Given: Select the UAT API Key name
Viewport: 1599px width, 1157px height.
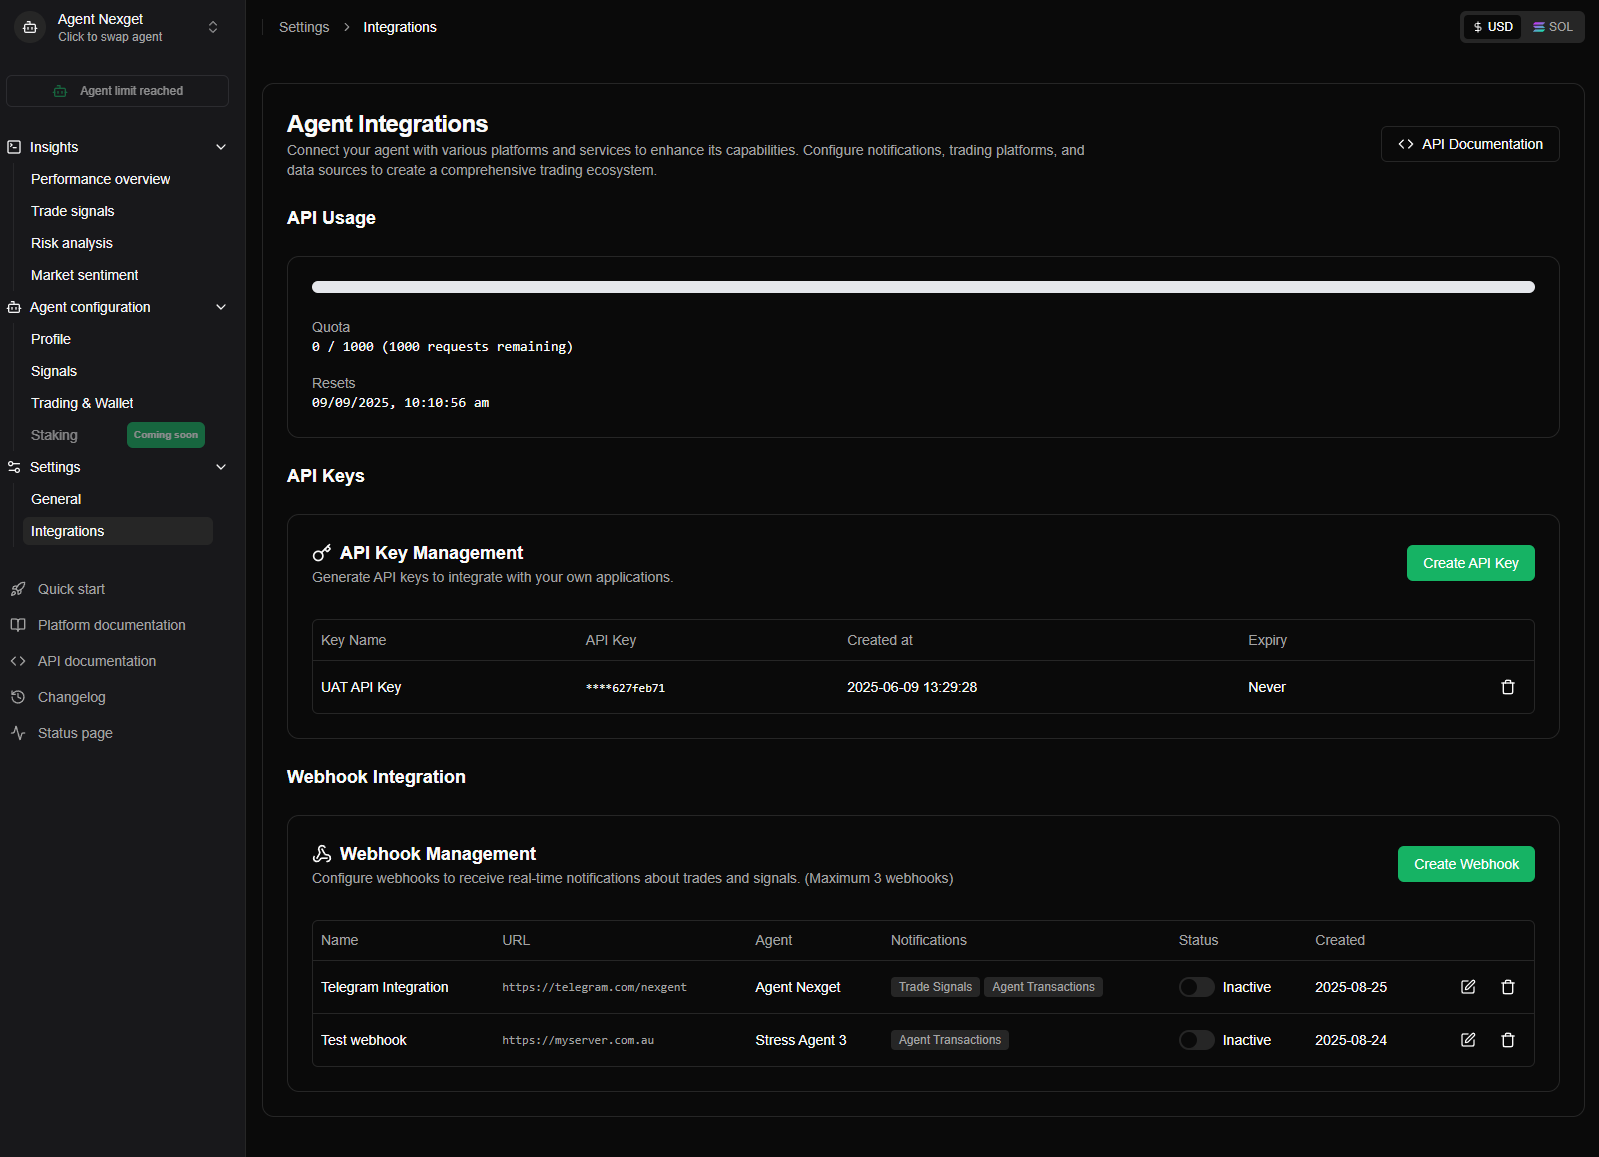Looking at the screenshot, I should pos(361,687).
